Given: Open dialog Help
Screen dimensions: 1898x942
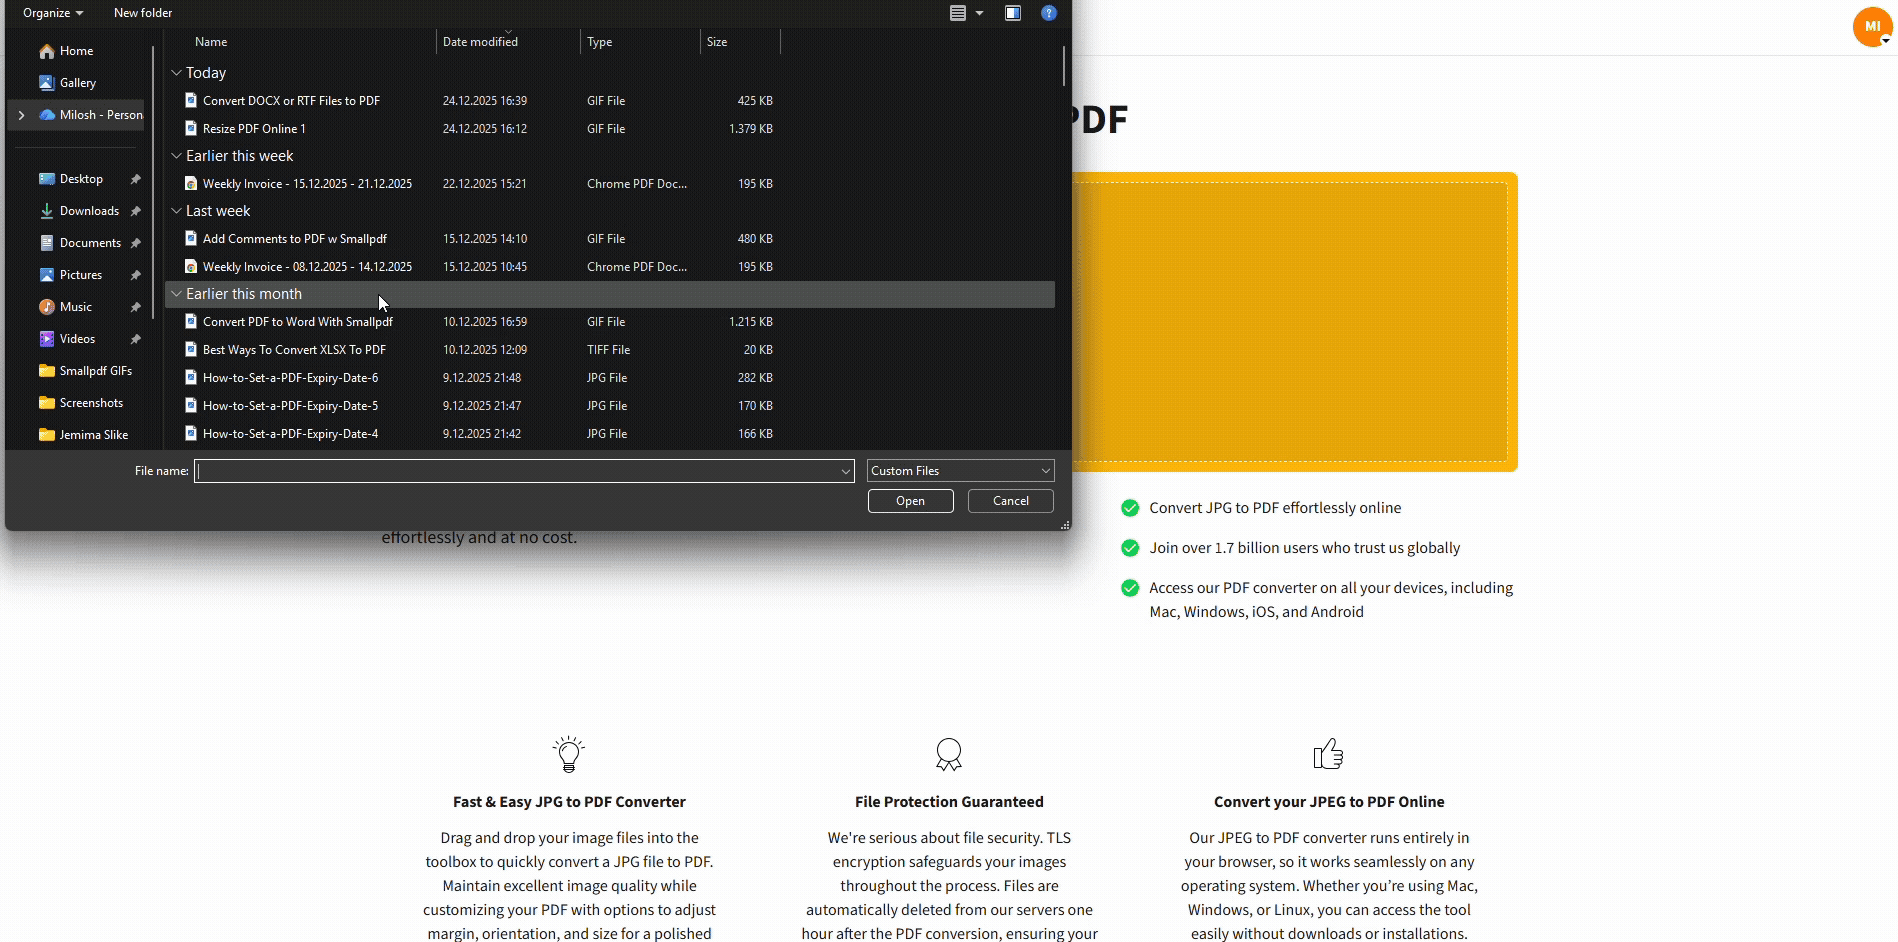Looking at the screenshot, I should (x=1049, y=13).
